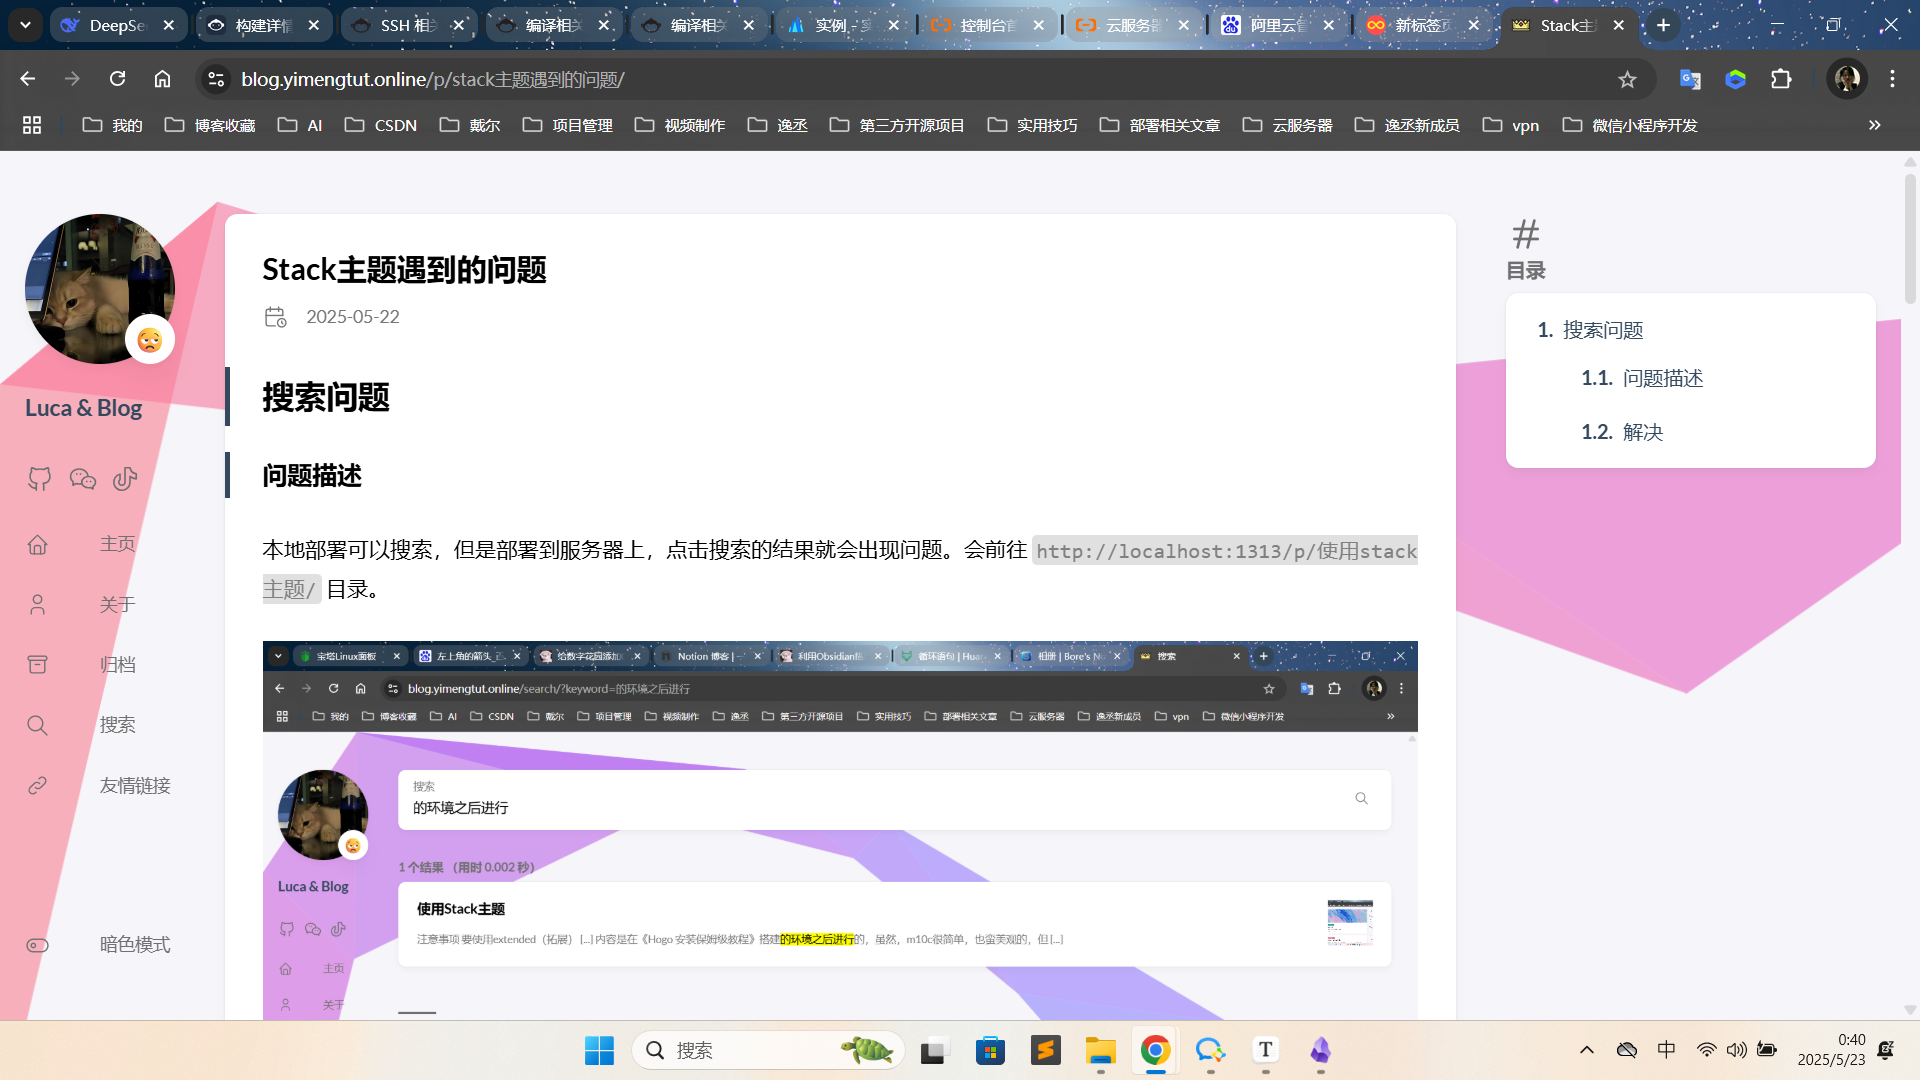Reload the current page
Image resolution: width=1920 pixels, height=1080 pixels.
click(x=117, y=79)
